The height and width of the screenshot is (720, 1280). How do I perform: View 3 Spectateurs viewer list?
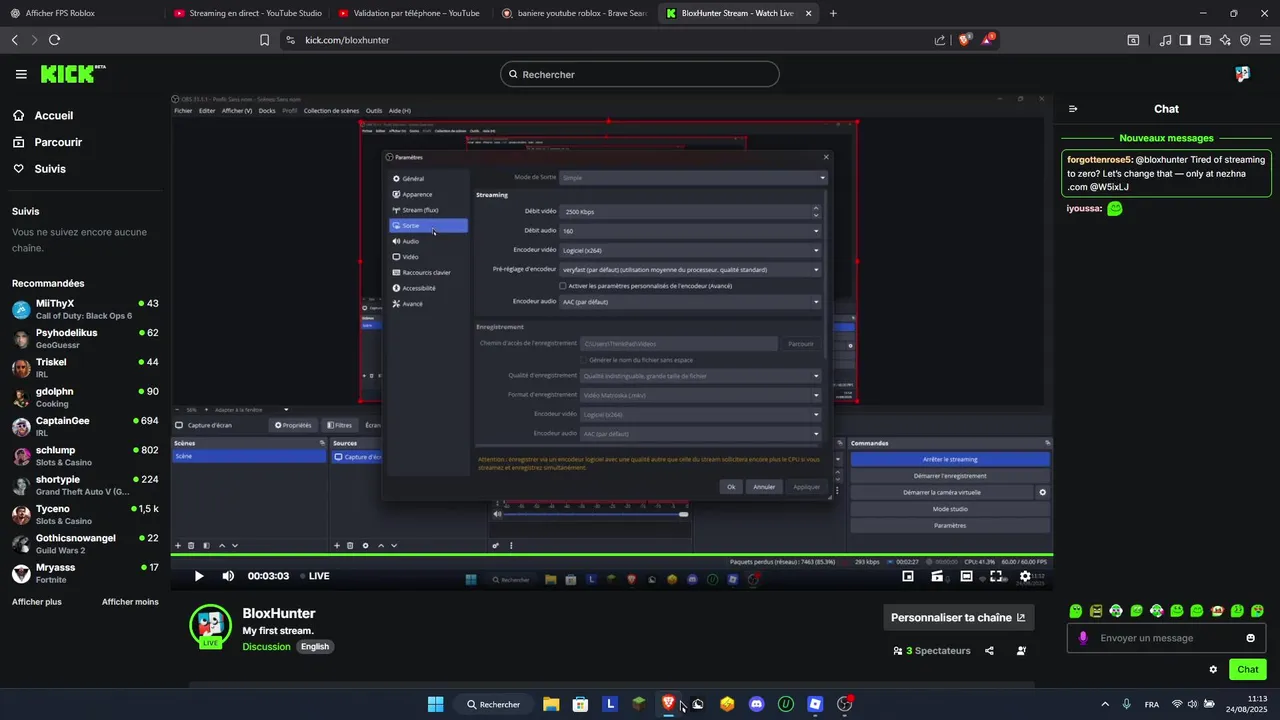click(932, 651)
